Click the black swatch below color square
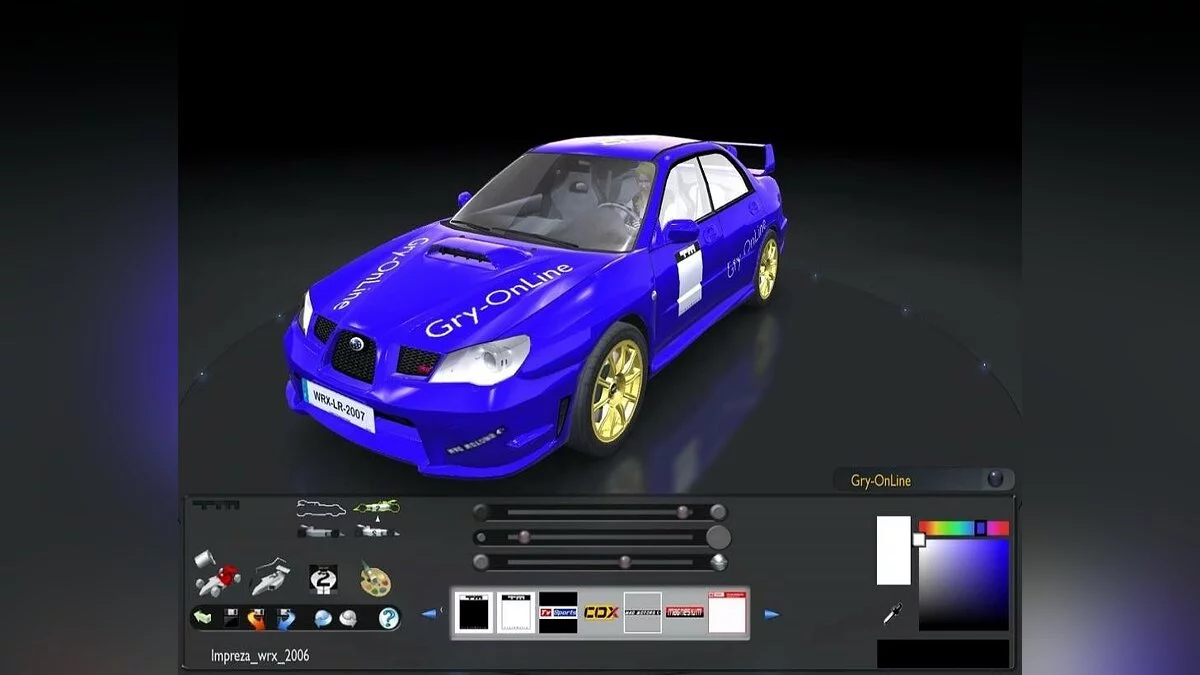1200x675 pixels. click(x=943, y=654)
